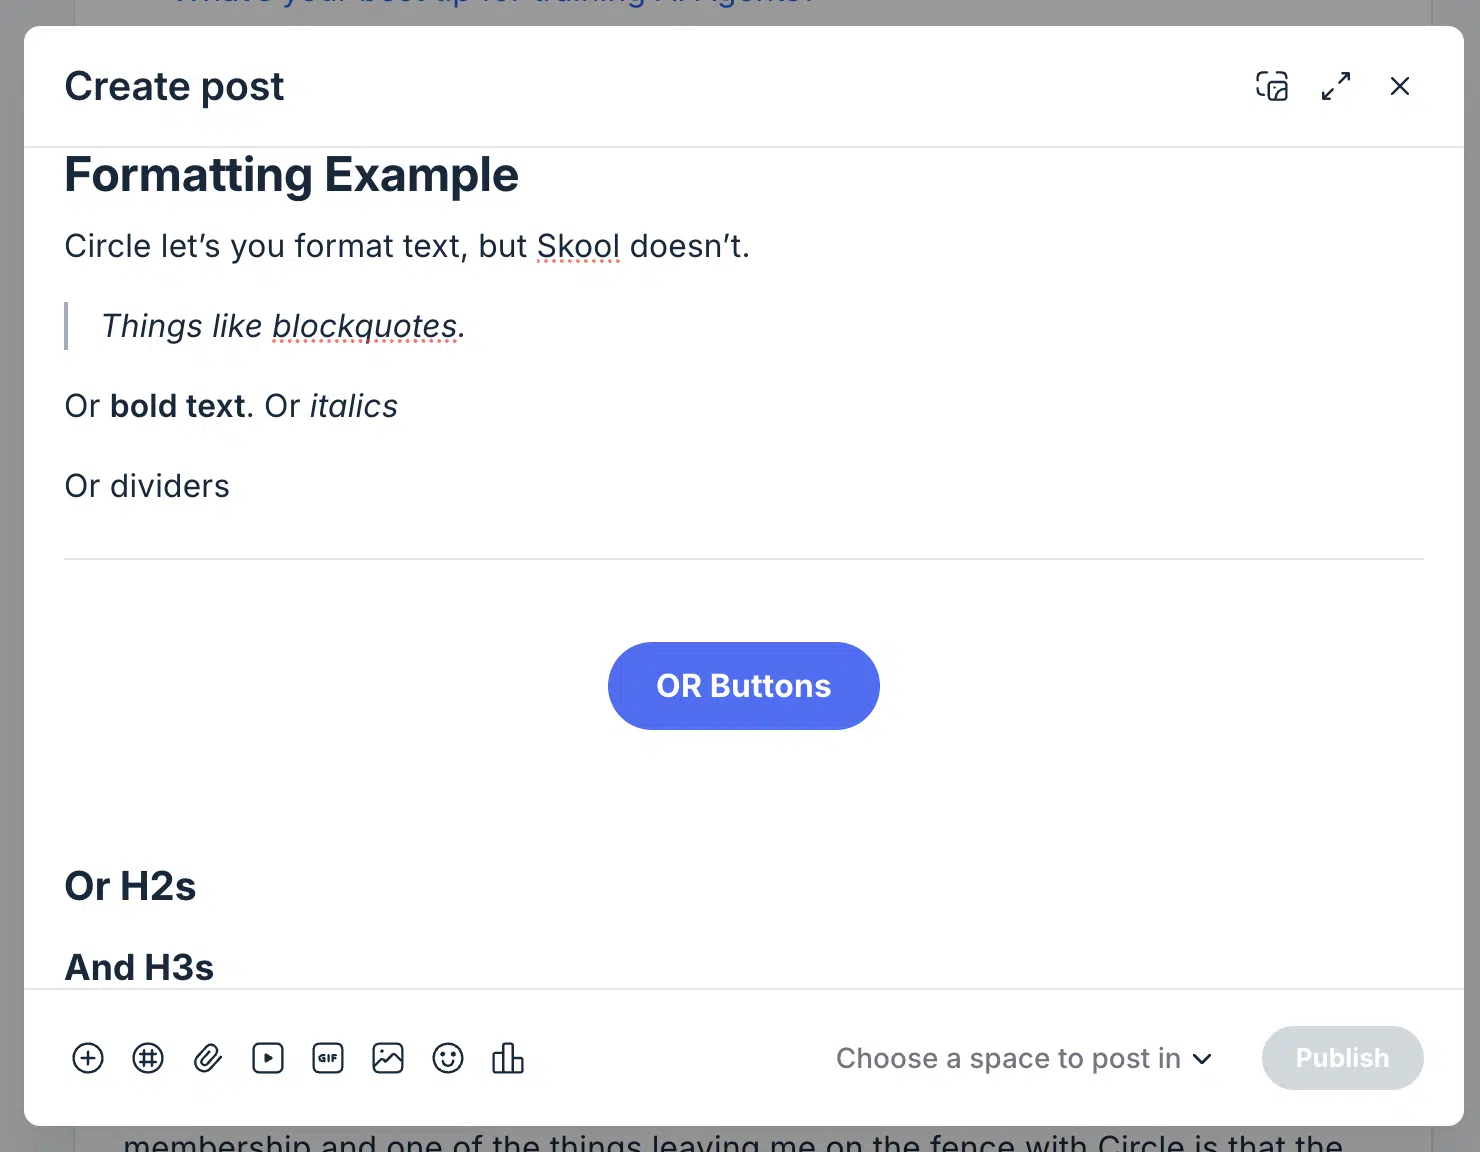
Task: Click the hashtag topic icon
Action: click(x=148, y=1058)
